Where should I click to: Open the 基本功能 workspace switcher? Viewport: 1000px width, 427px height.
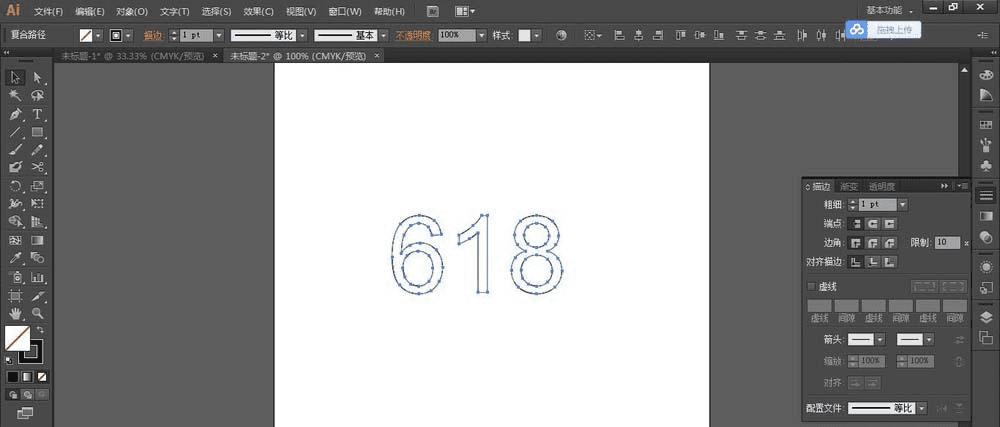click(890, 11)
